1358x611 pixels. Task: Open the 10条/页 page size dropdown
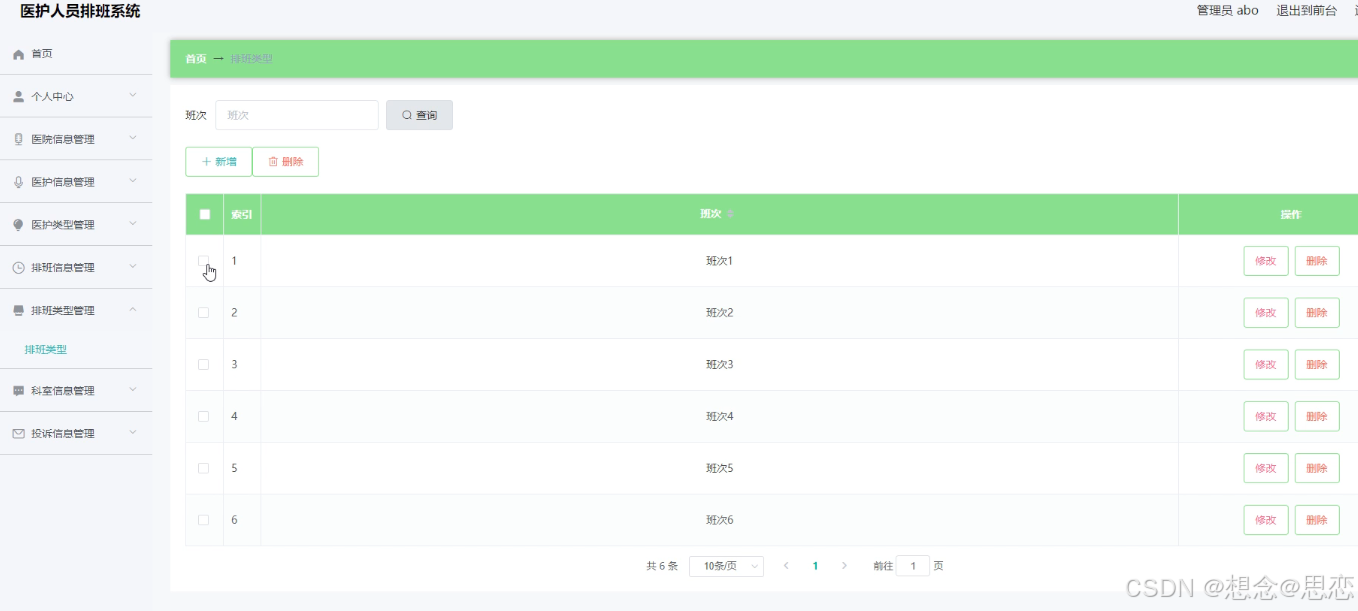point(726,566)
